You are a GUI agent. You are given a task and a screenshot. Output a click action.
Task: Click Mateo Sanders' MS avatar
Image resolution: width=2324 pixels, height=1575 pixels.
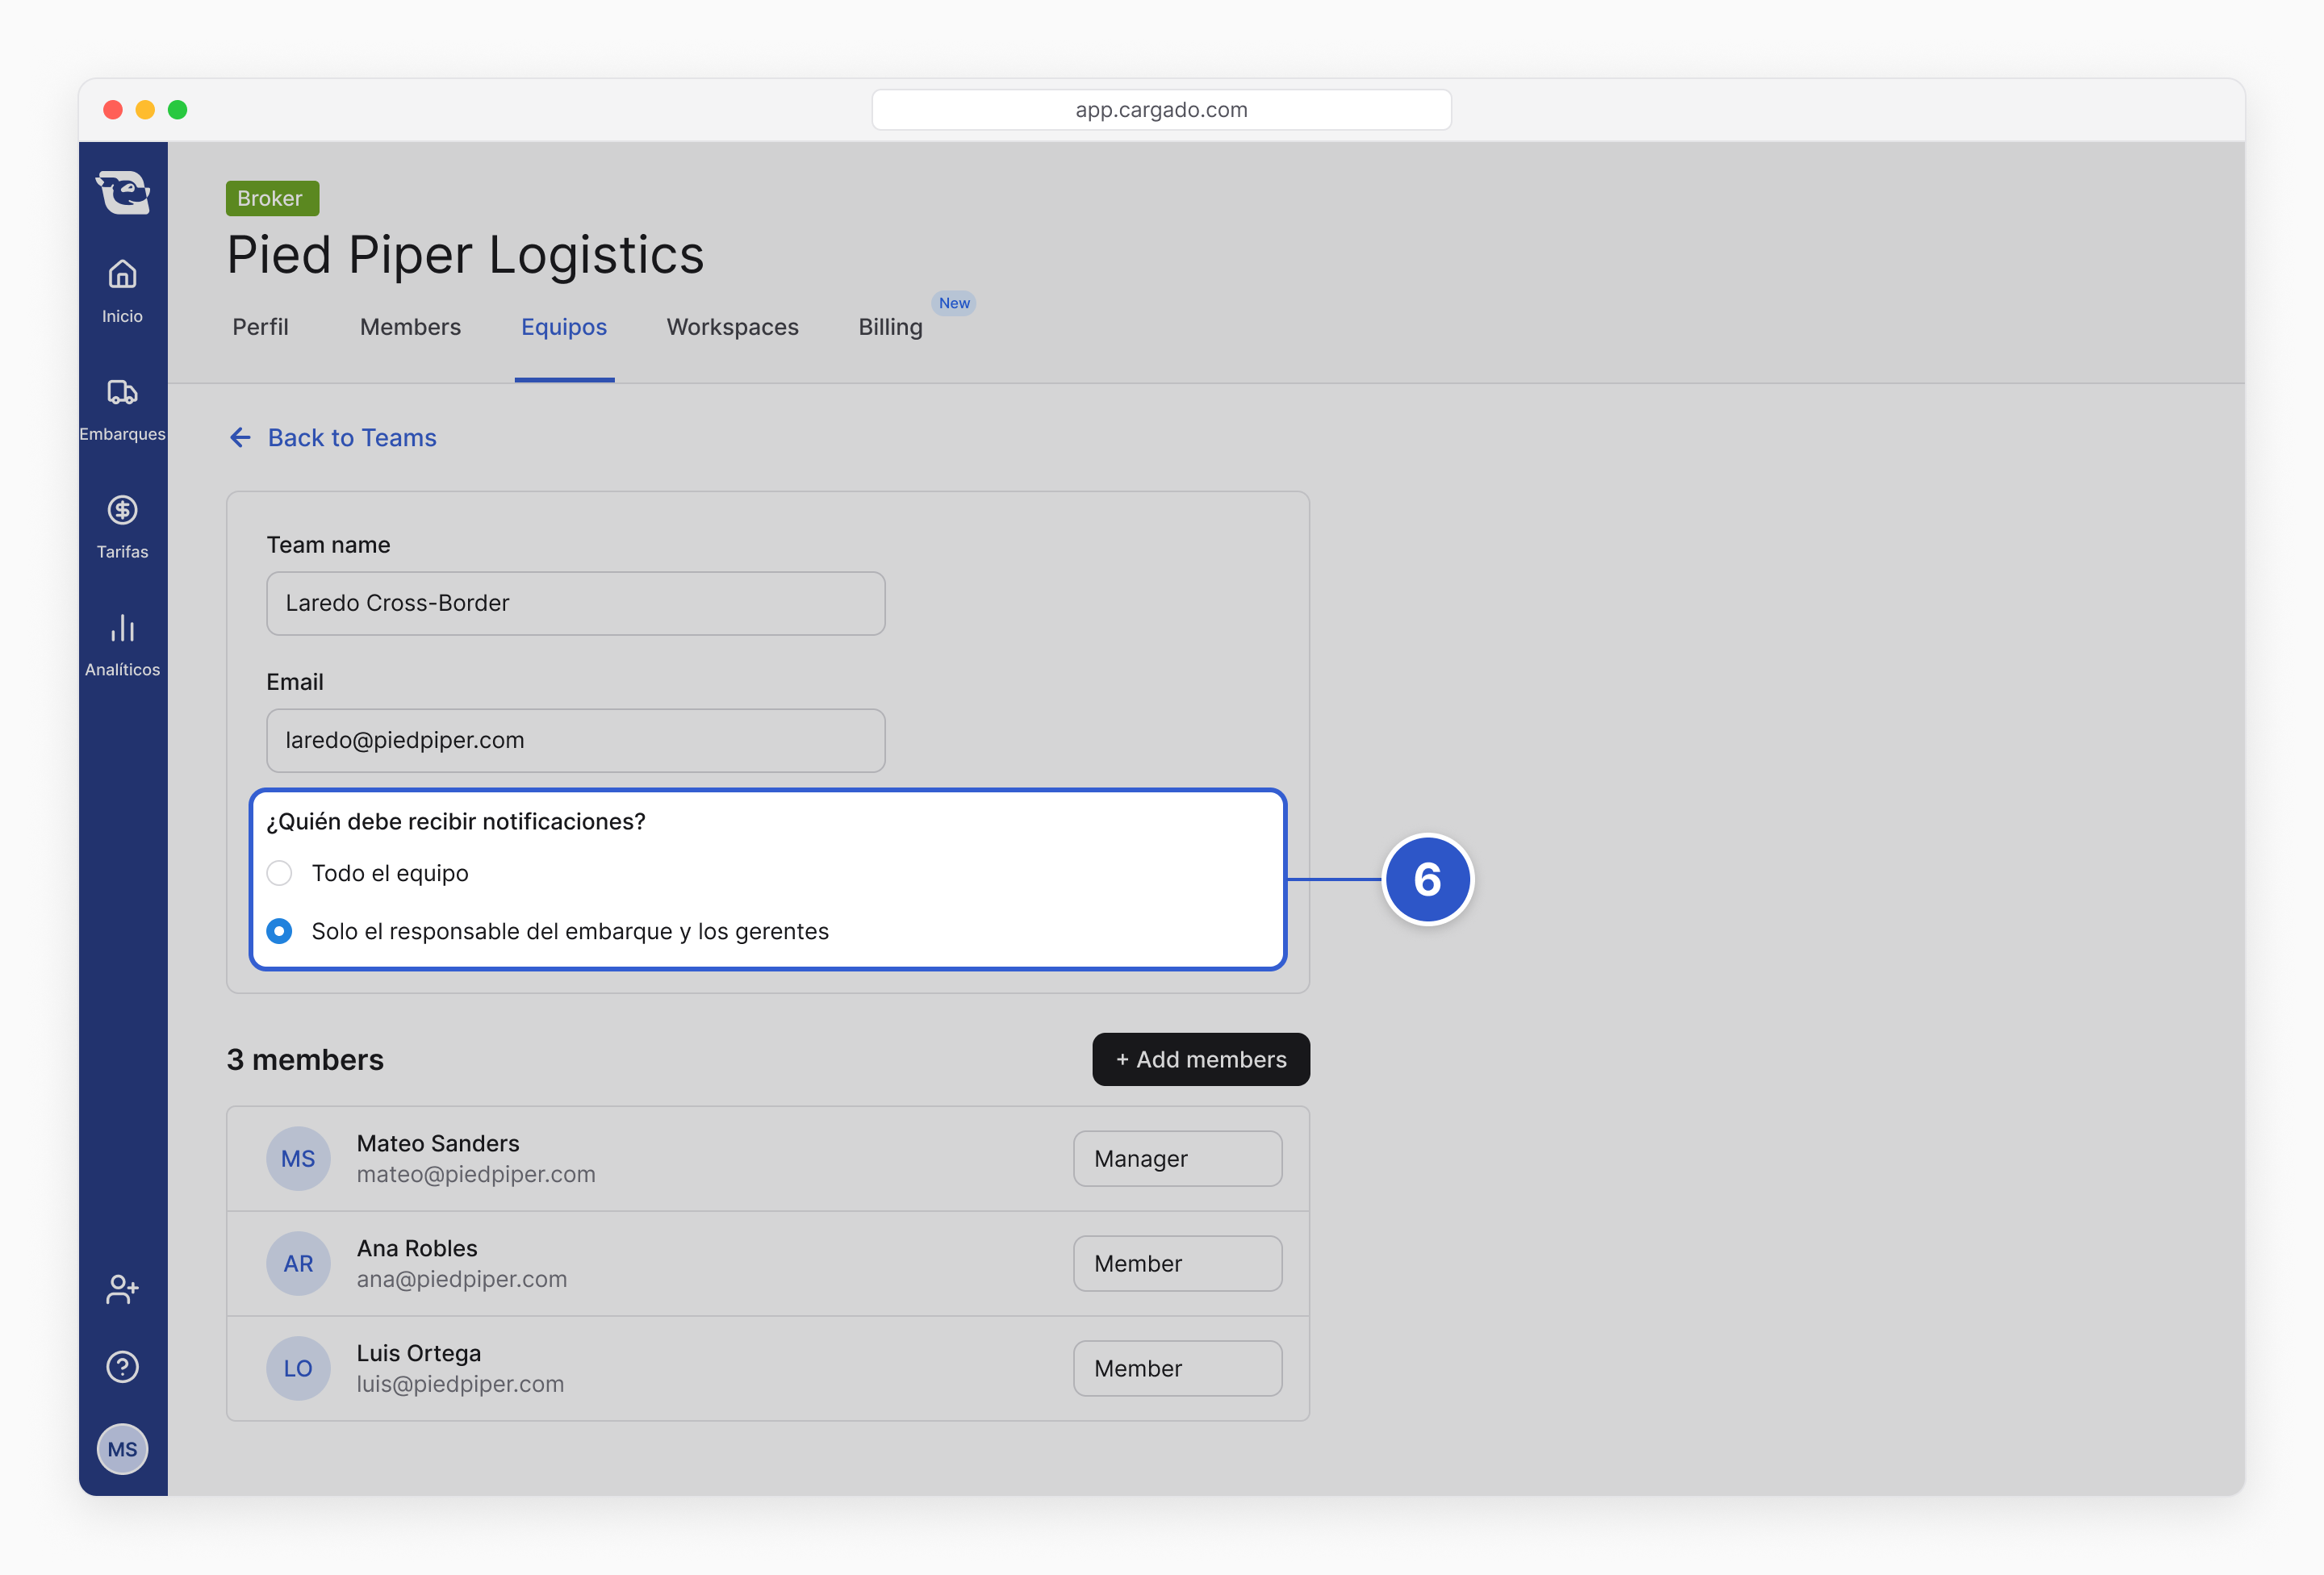tap(298, 1158)
